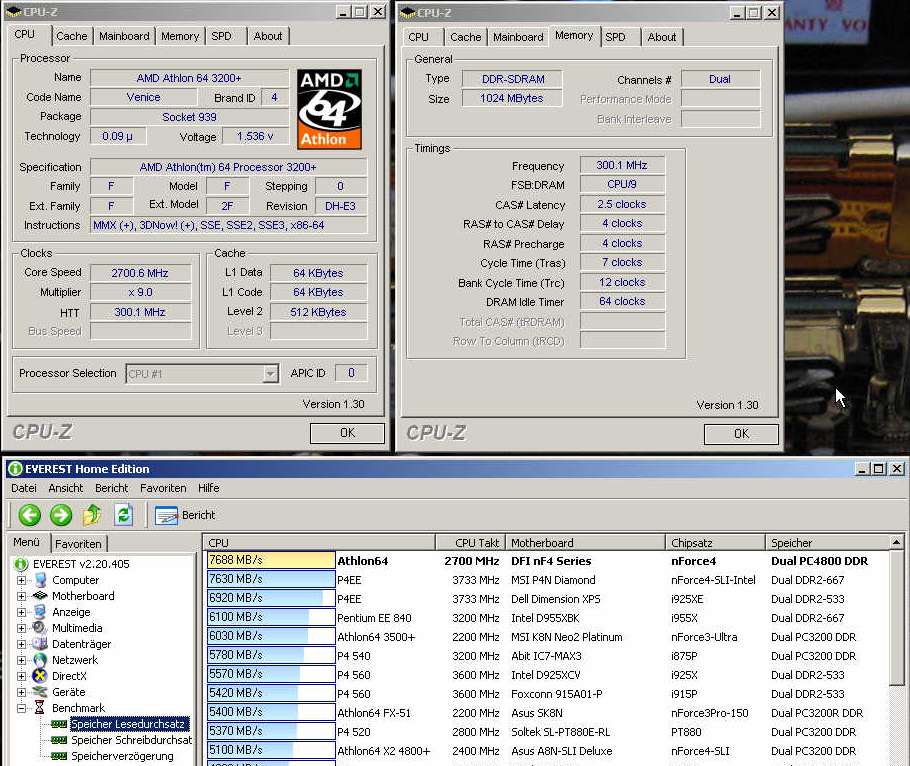Click the Motherboard tree icon
Screen dimensions: 910x766
pos(39,595)
